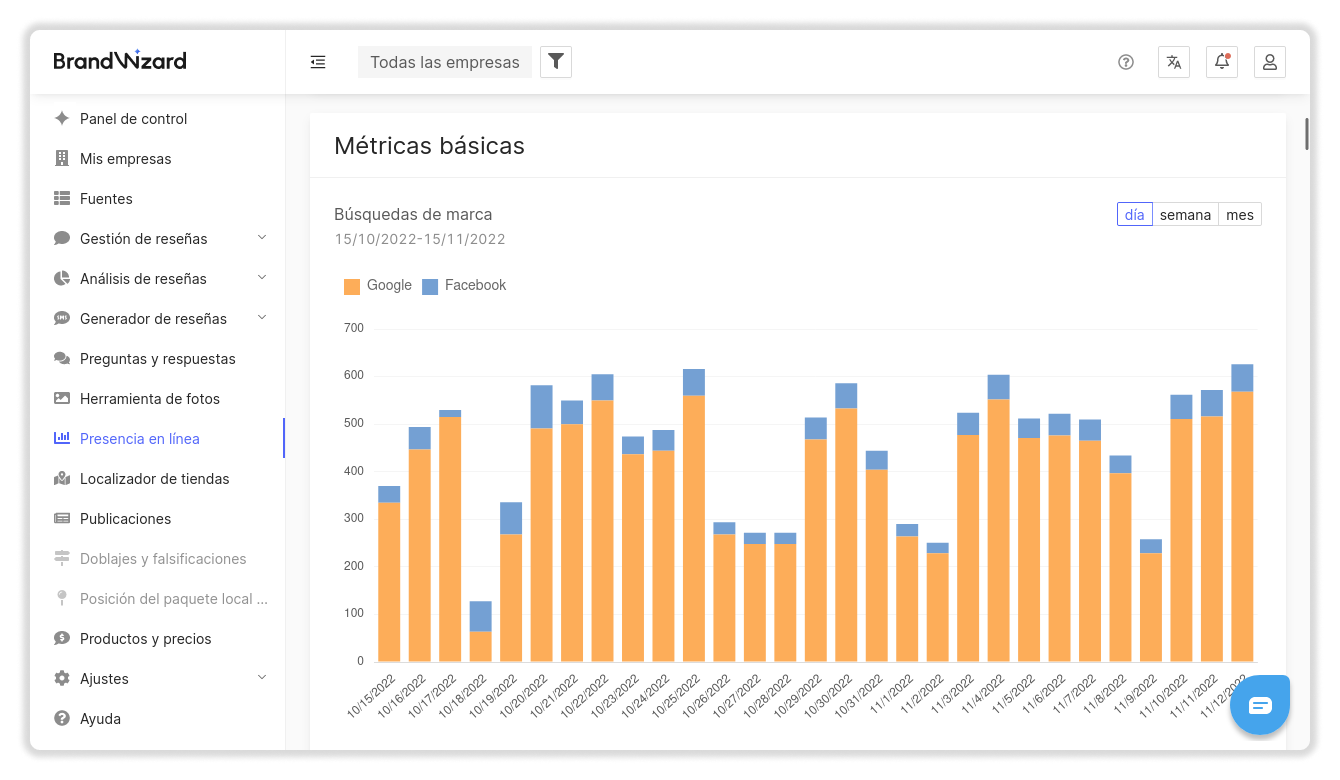
Task: Toggle Google series orange legend swatch
Action: [352, 286]
